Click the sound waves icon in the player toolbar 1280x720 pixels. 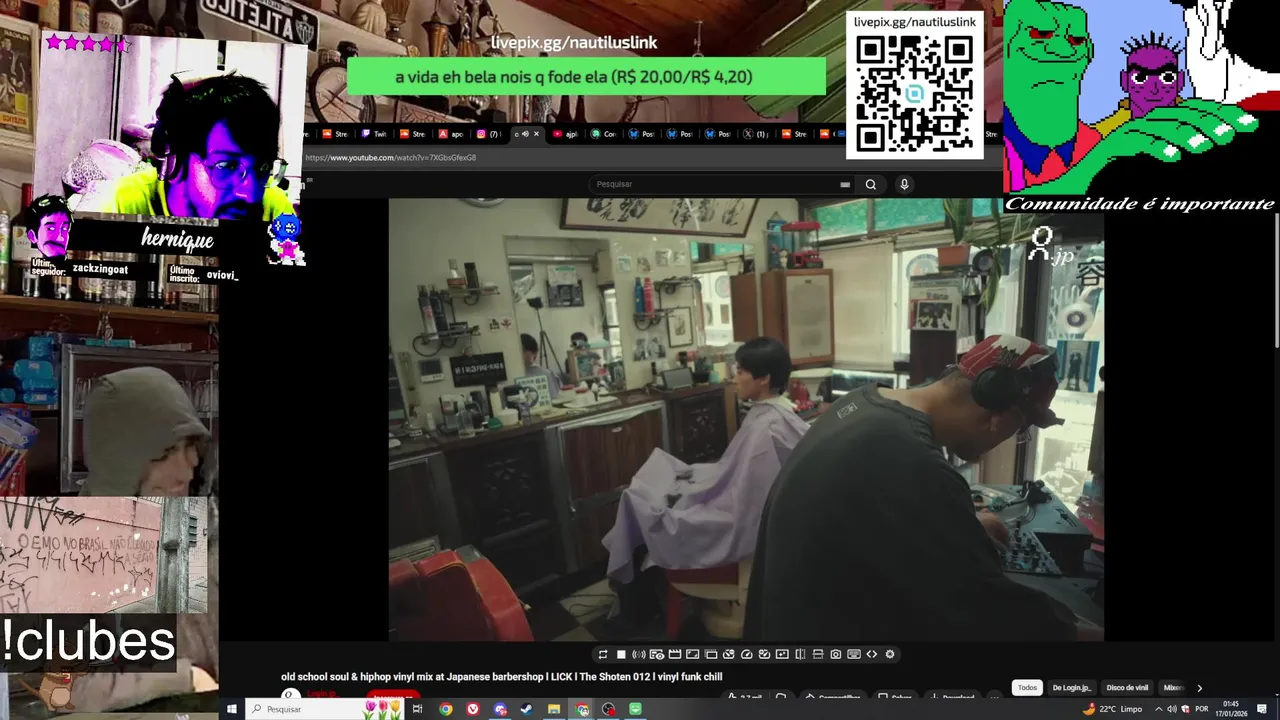(x=639, y=654)
